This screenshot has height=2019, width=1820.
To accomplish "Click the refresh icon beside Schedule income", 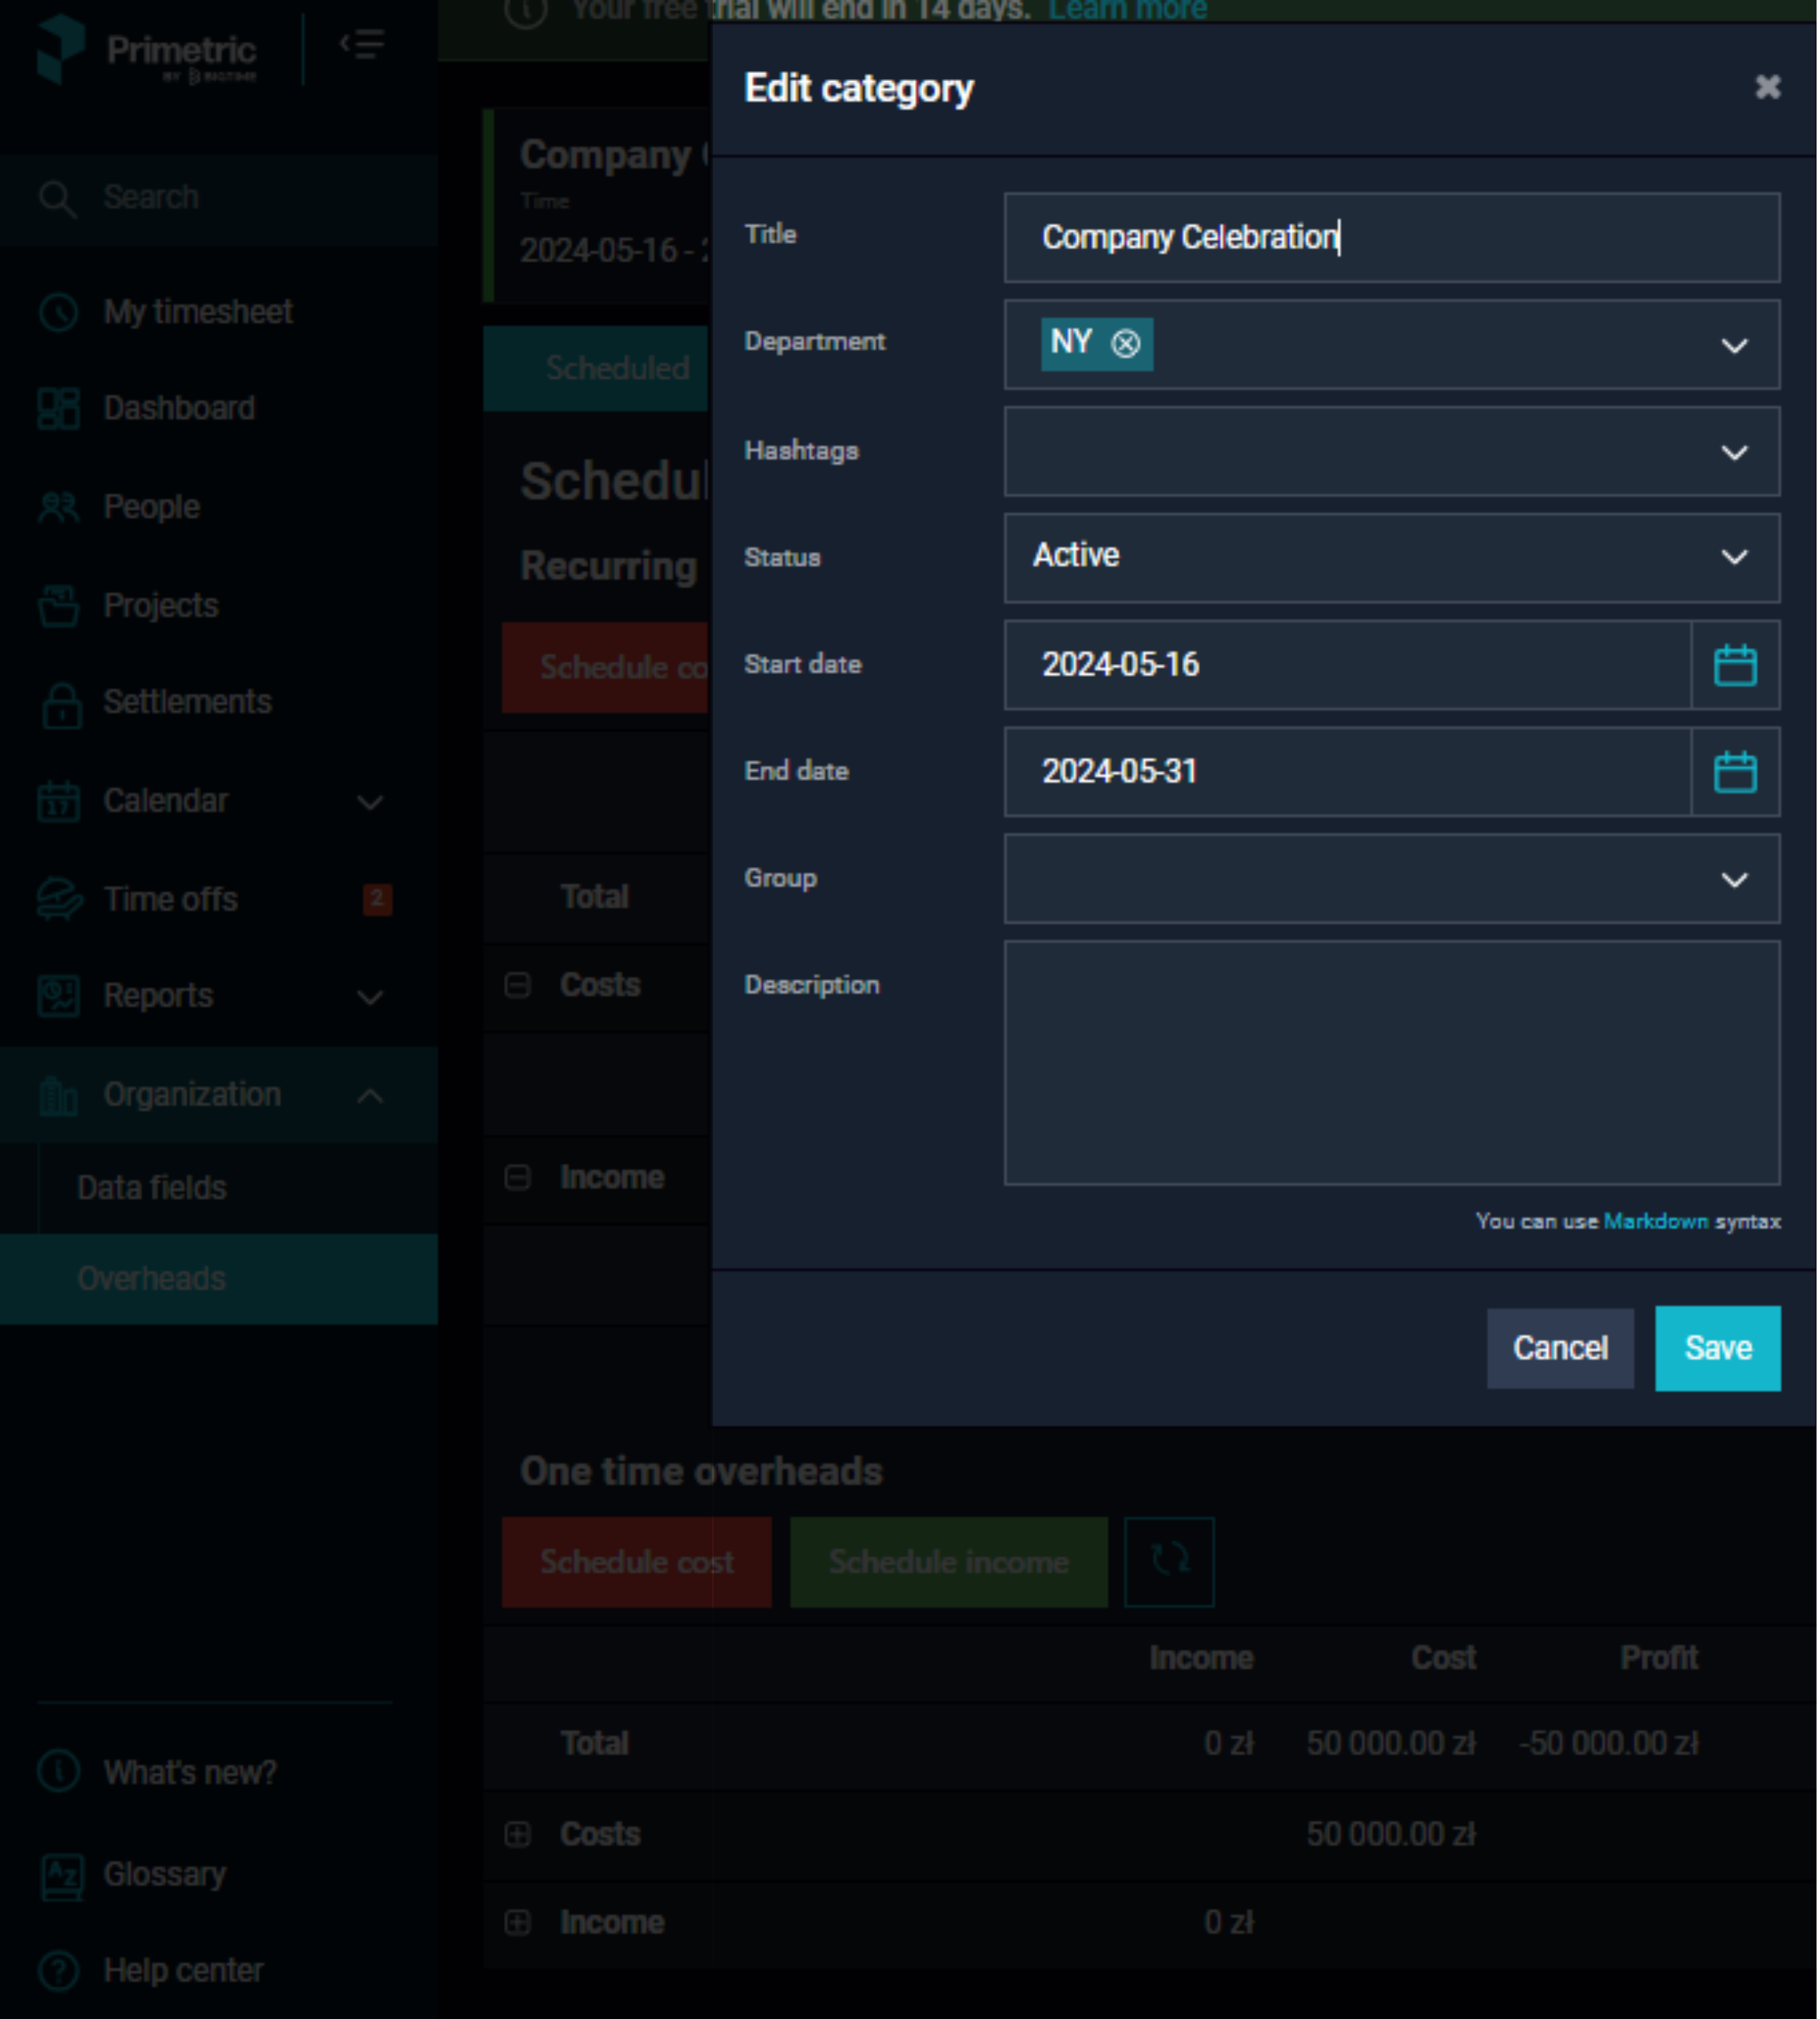I will pyautogui.click(x=1169, y=1562).
